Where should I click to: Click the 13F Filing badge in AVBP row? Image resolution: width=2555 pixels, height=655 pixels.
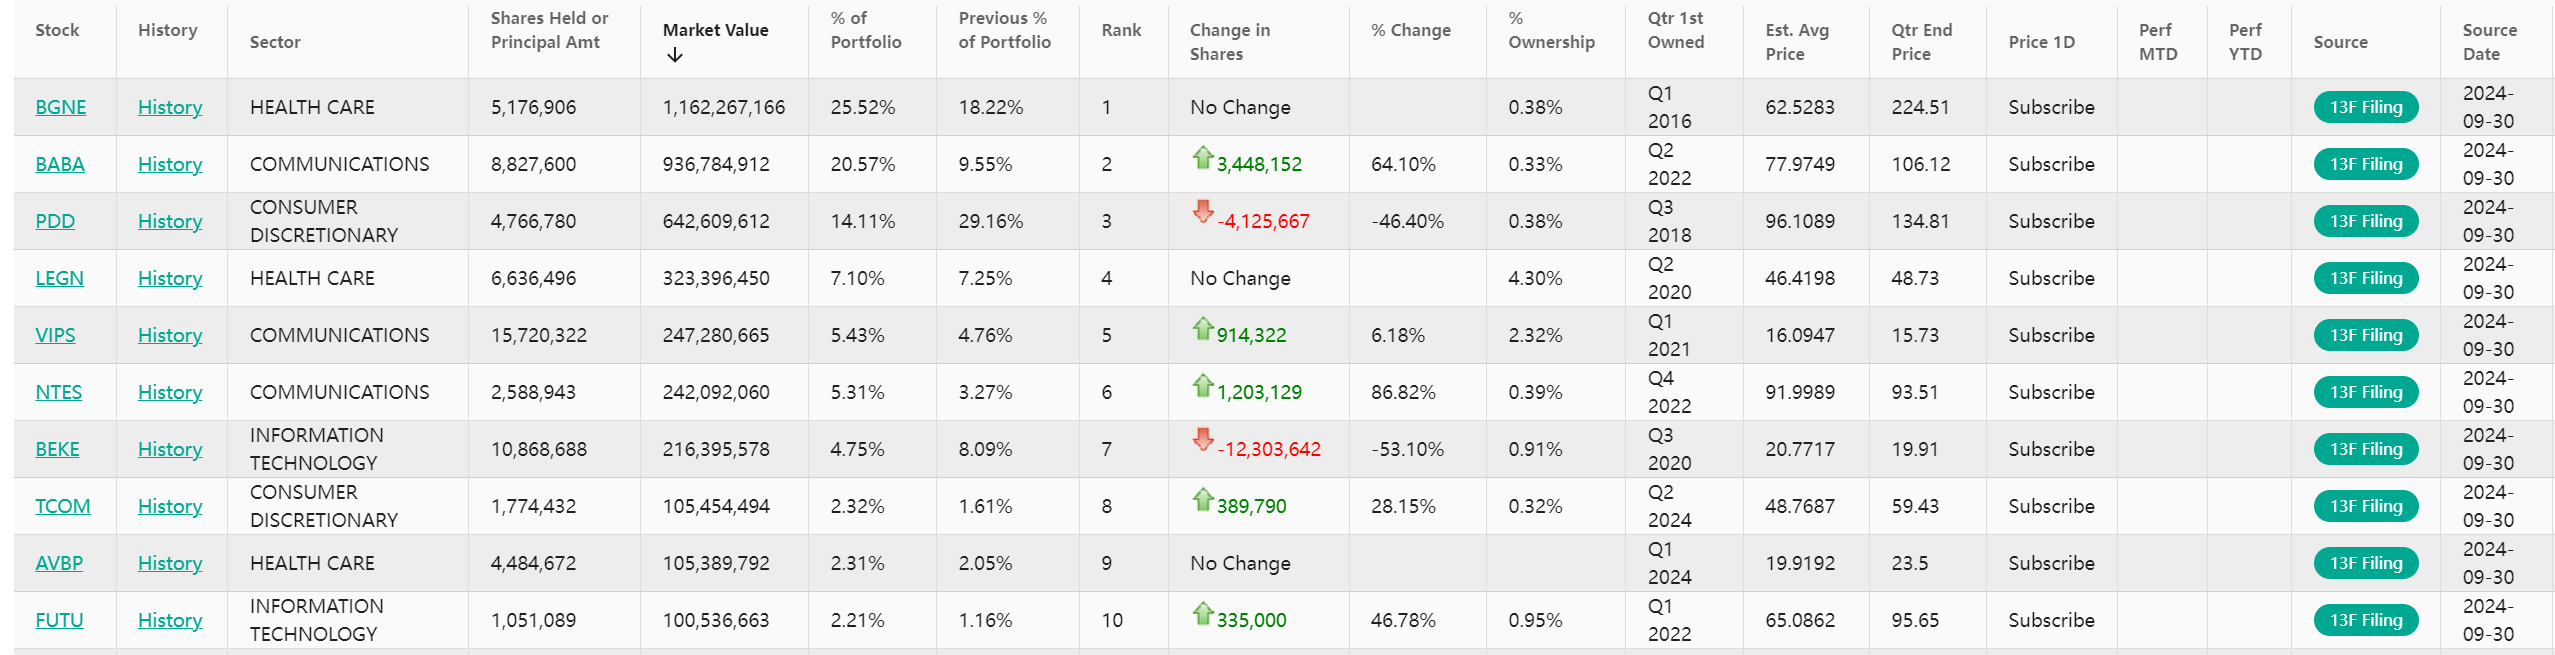click(x=2365, y=563)
